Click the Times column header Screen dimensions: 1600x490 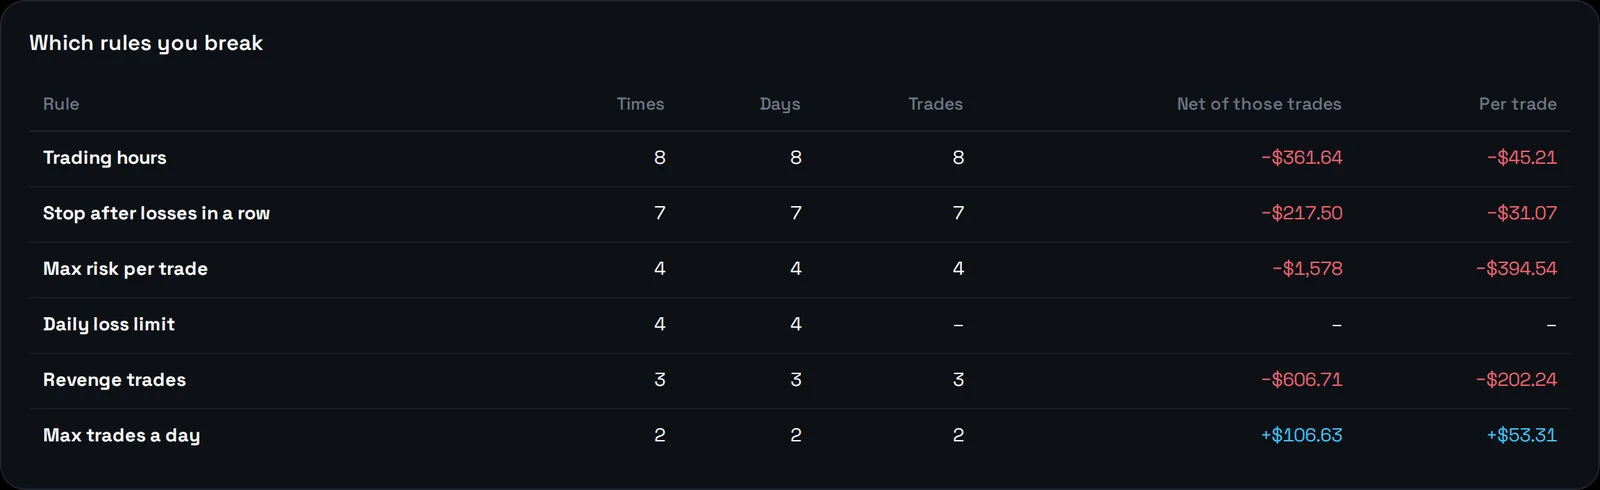(640, 104)
